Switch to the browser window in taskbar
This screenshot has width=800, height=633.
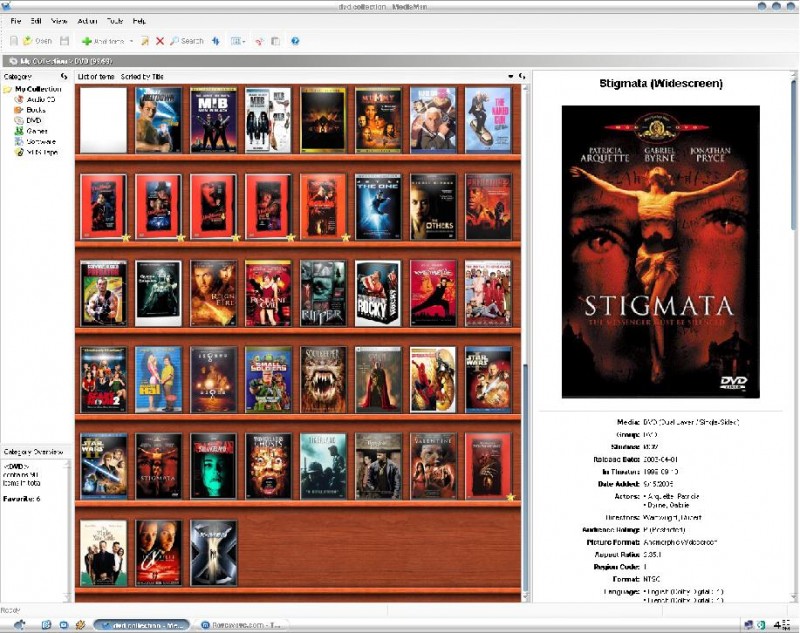pos(241,625)
